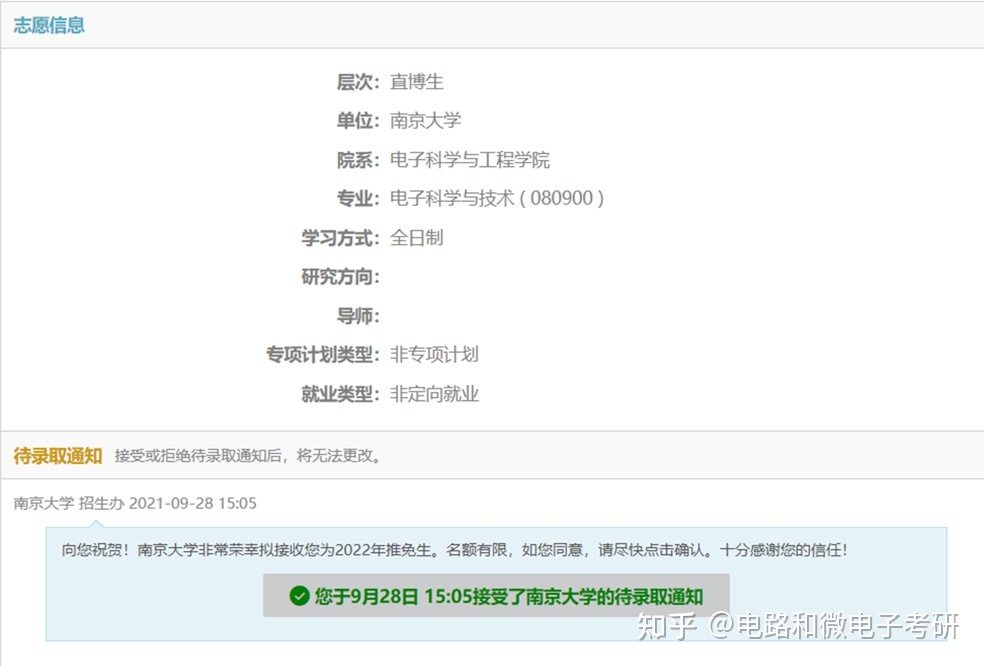Screen dimensions: 984x666
Task: Click the 待录取通知 section heading
Action: 58,456
